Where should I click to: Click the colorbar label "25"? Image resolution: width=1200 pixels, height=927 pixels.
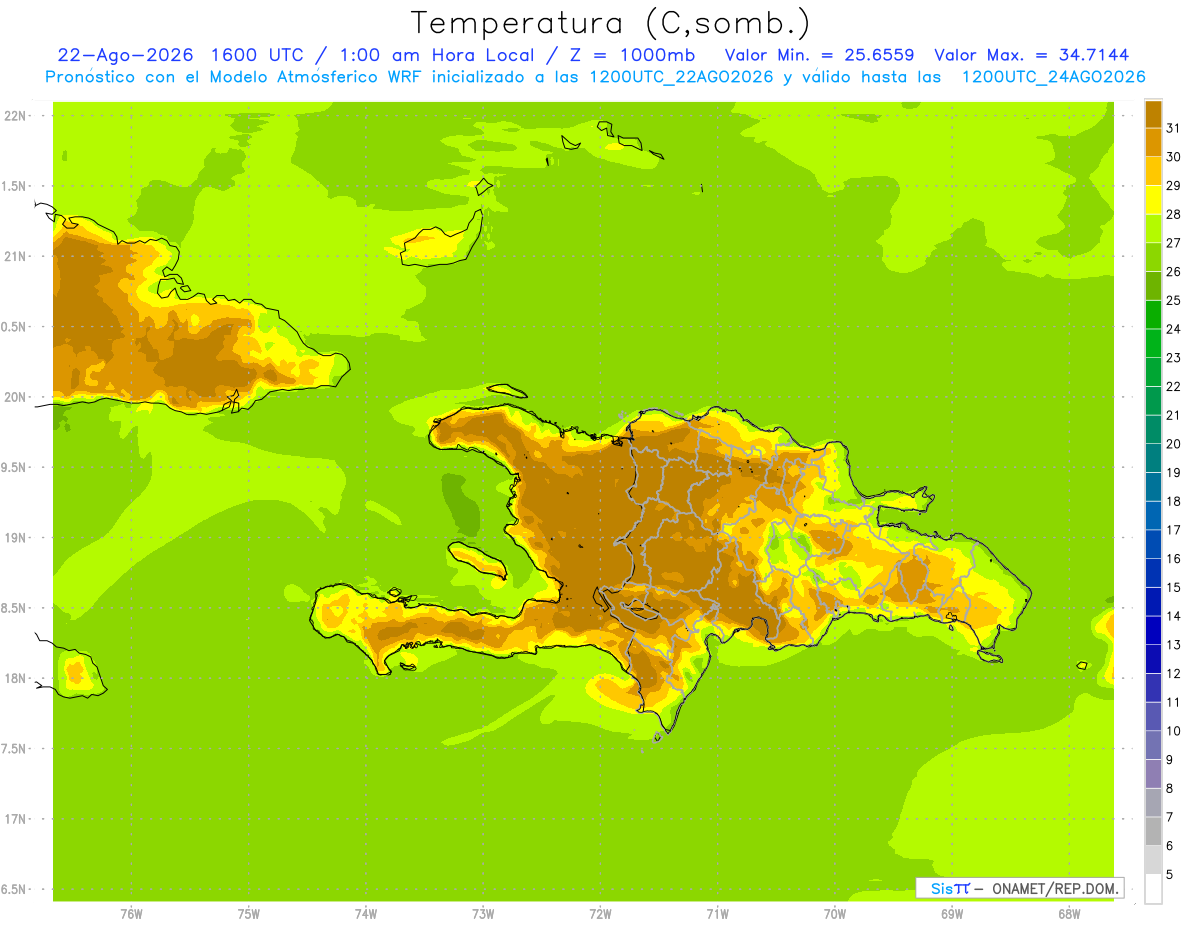point(1173,300)
